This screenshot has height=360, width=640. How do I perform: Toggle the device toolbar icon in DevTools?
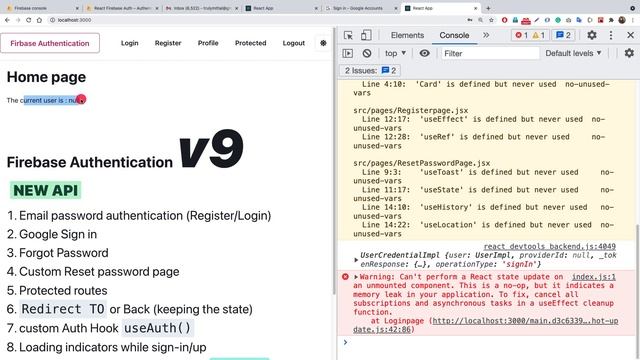(x=366, y=35)
